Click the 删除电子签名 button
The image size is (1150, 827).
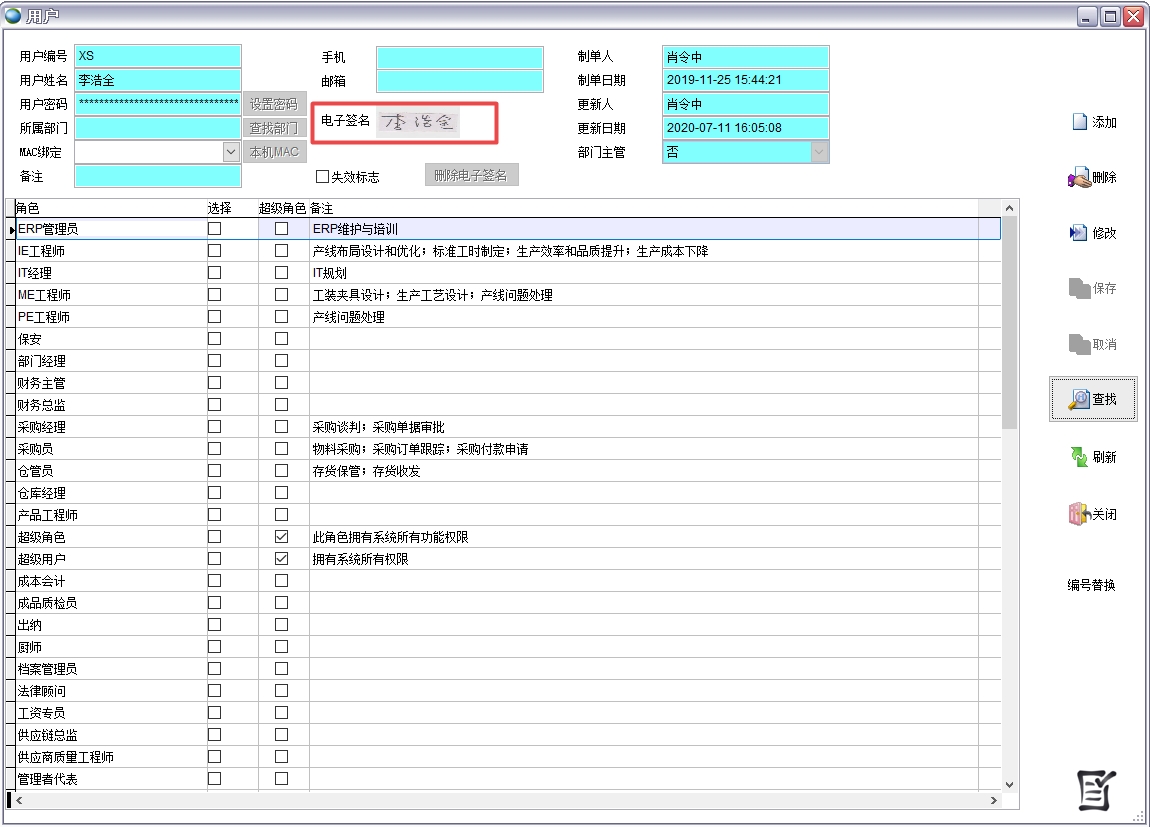point(471,175)
